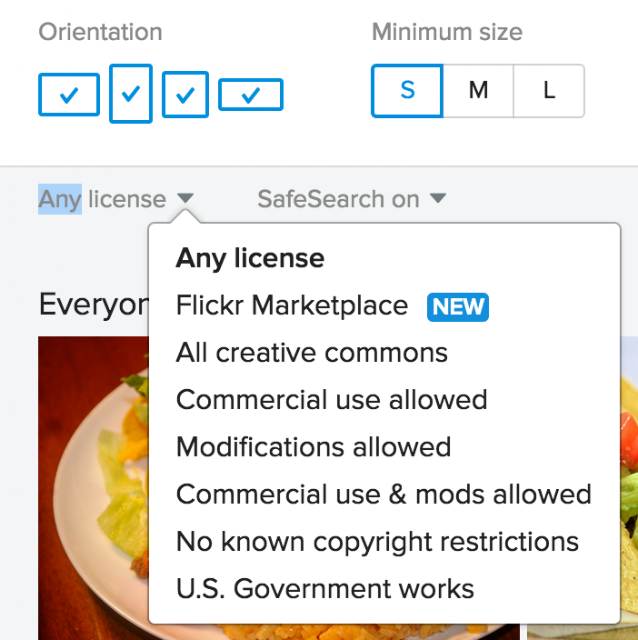This screenshot has width=638, height=640.
Task: Choose Commercial use allowed option
Action: pos(332,400)
